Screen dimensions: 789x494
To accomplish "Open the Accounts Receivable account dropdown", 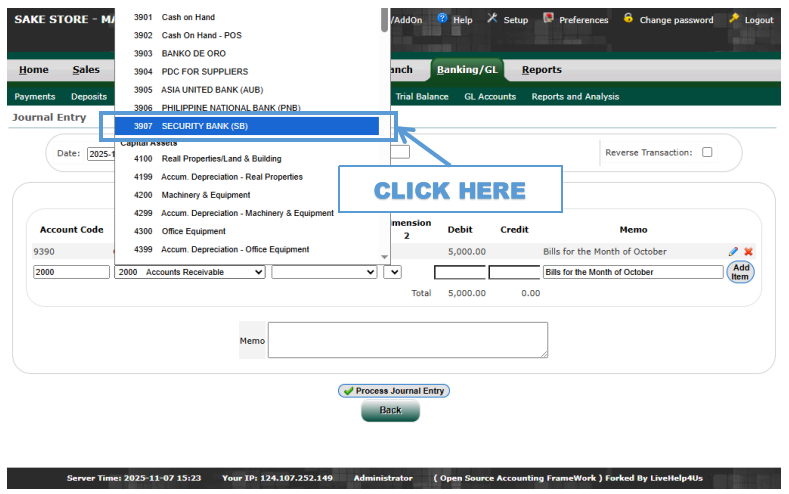I will point(190,272).
